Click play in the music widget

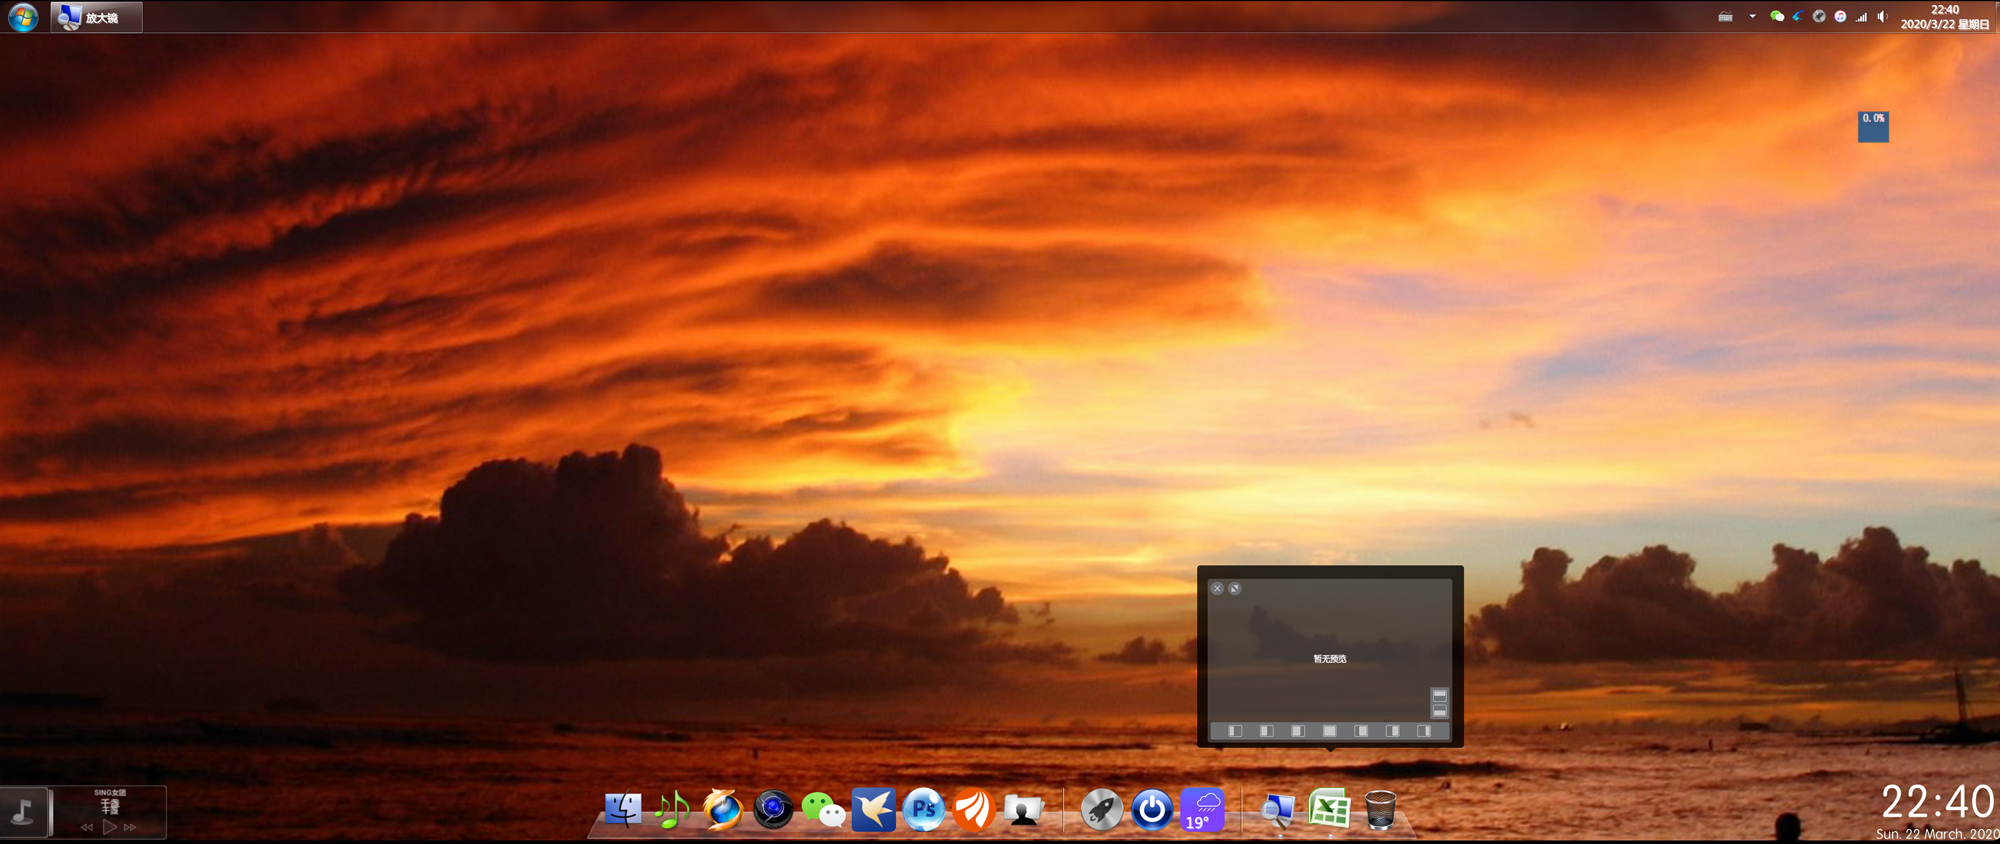pyautogui.click(x=110, y=827)
